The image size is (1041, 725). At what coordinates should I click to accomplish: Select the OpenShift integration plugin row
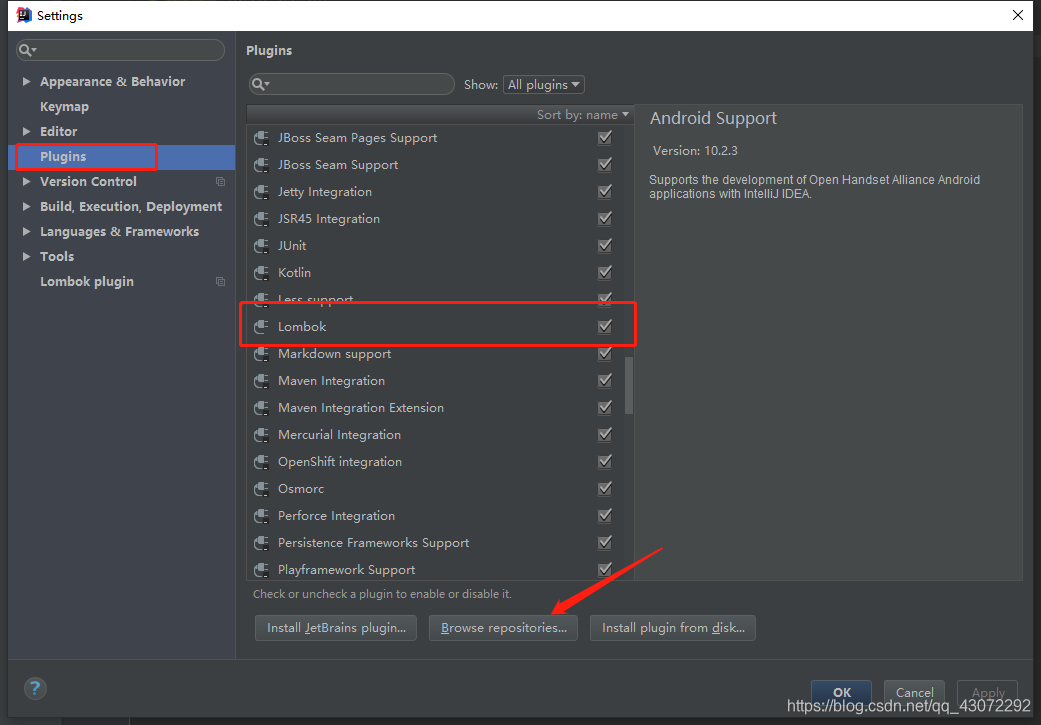click(436, 462)
